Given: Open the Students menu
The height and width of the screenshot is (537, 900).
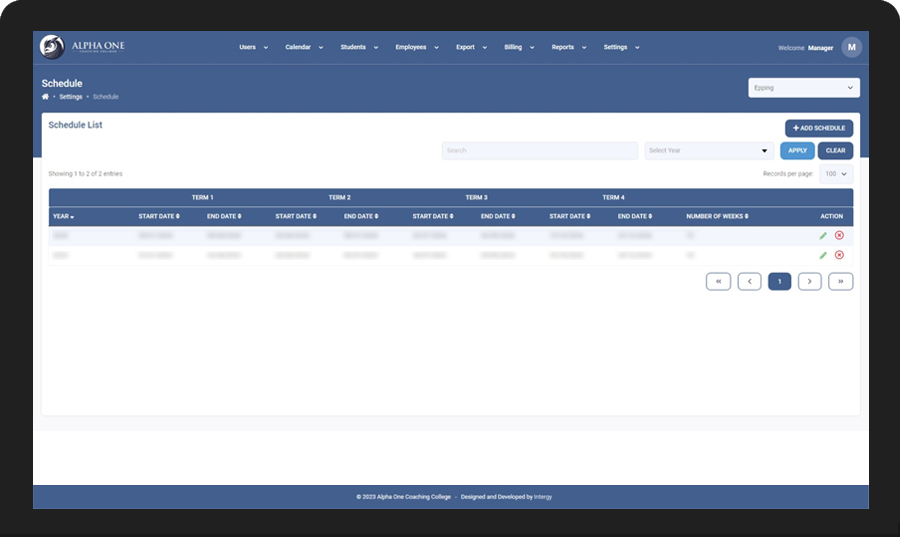Looking at the screenshot, I should 359,47.
